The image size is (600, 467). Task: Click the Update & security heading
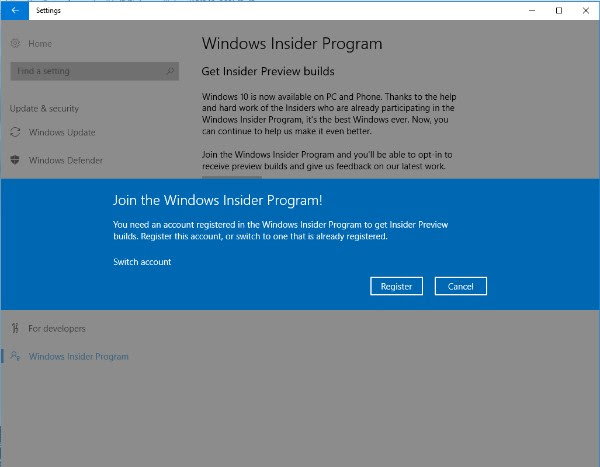click(44, 109)
